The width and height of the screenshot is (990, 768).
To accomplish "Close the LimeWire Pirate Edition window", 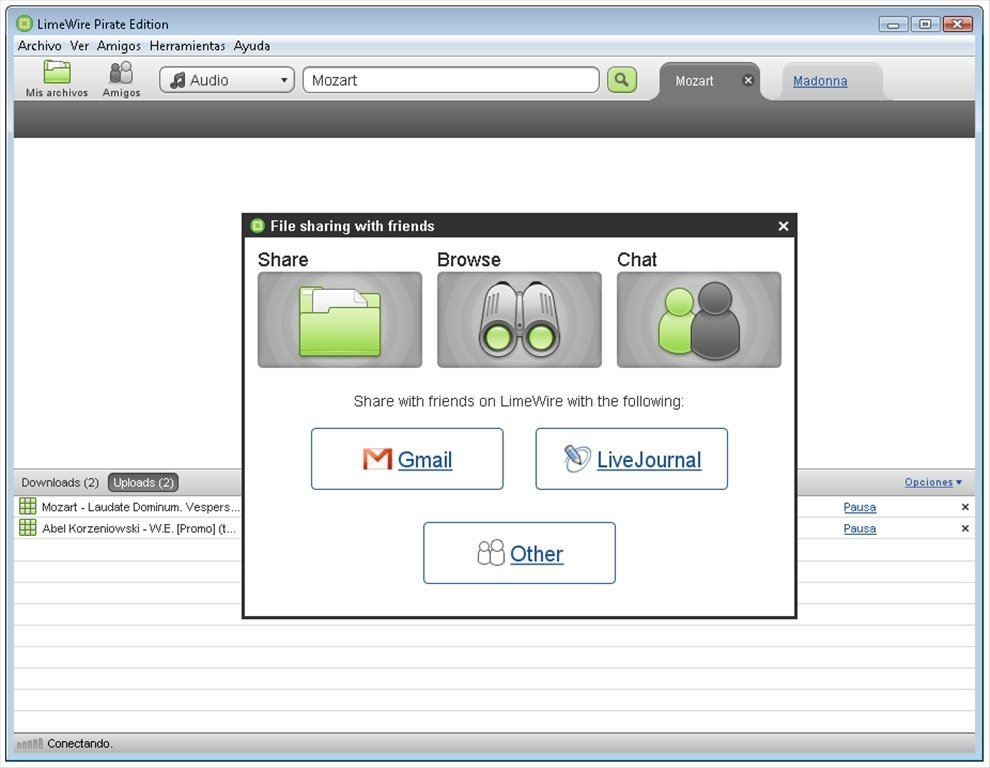I will (x=958, y=25).
